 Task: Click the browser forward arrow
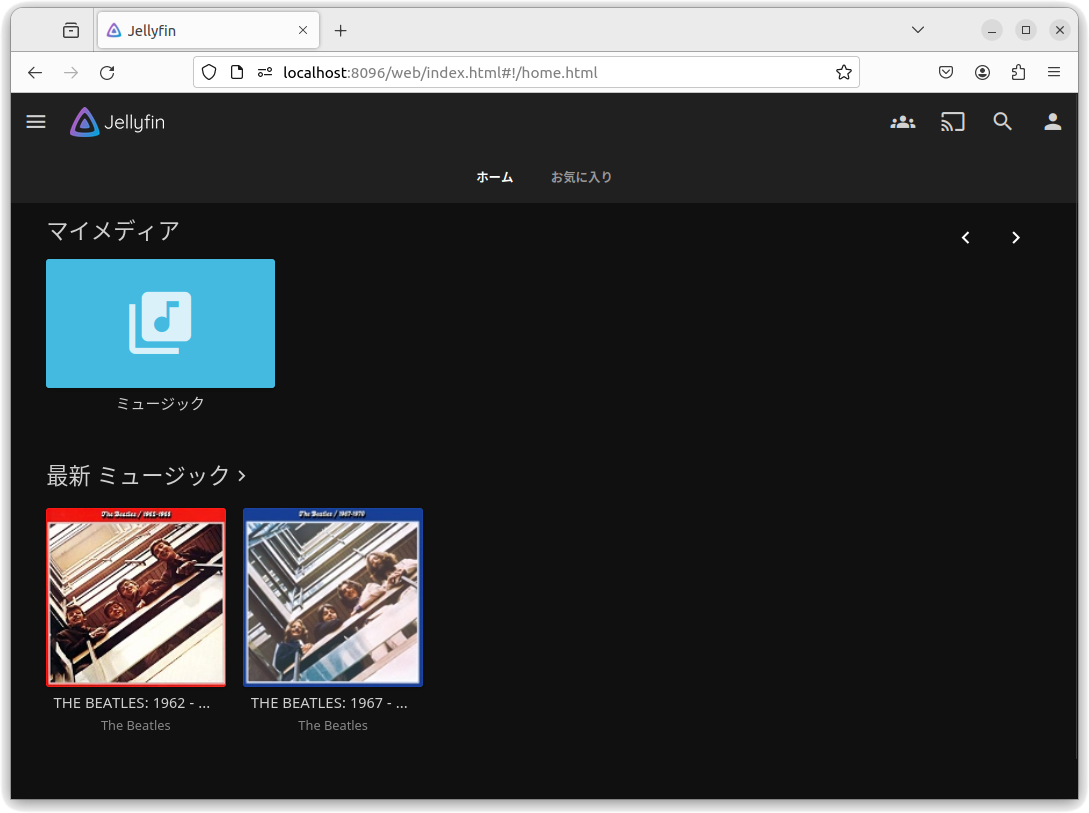[x=71, y=72]
